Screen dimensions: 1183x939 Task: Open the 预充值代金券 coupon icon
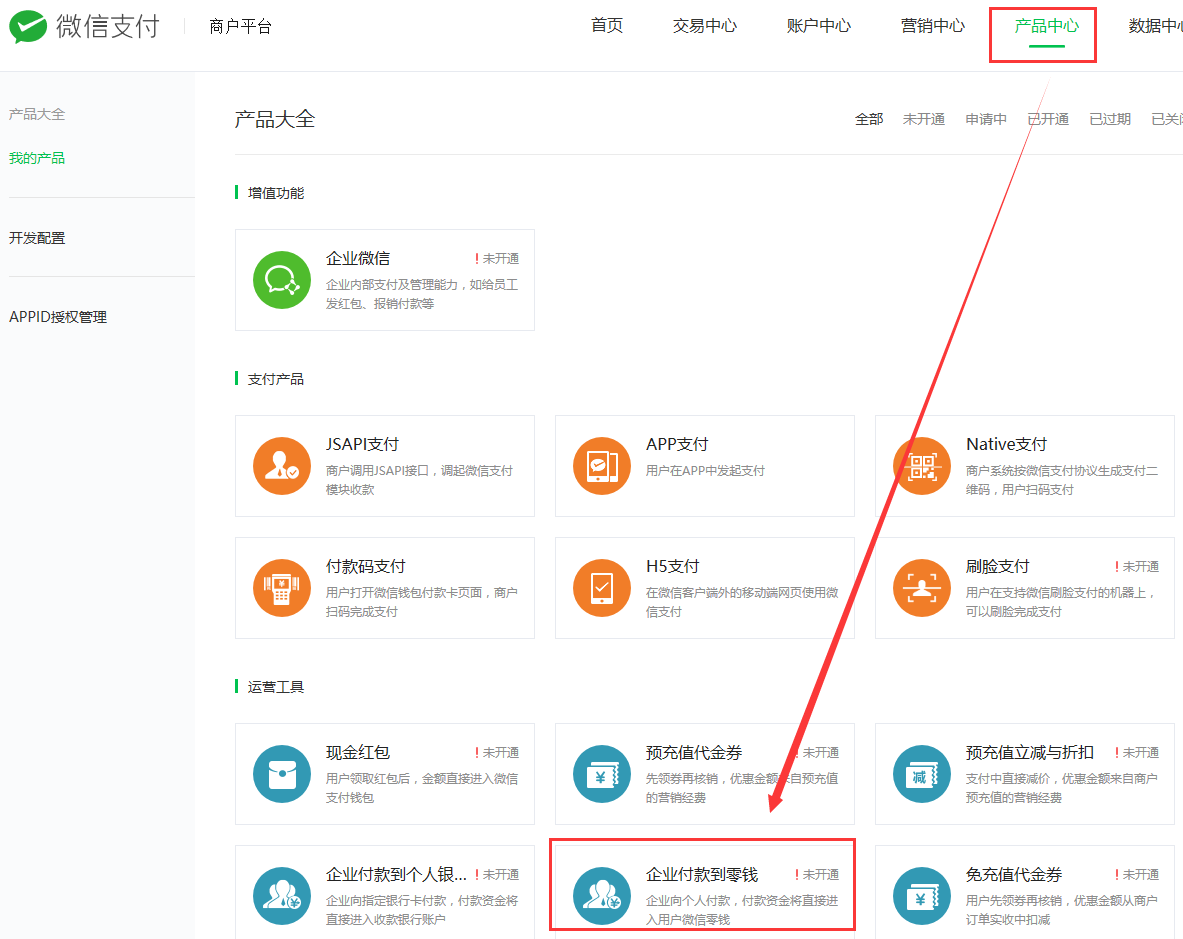tap(601, 775)
